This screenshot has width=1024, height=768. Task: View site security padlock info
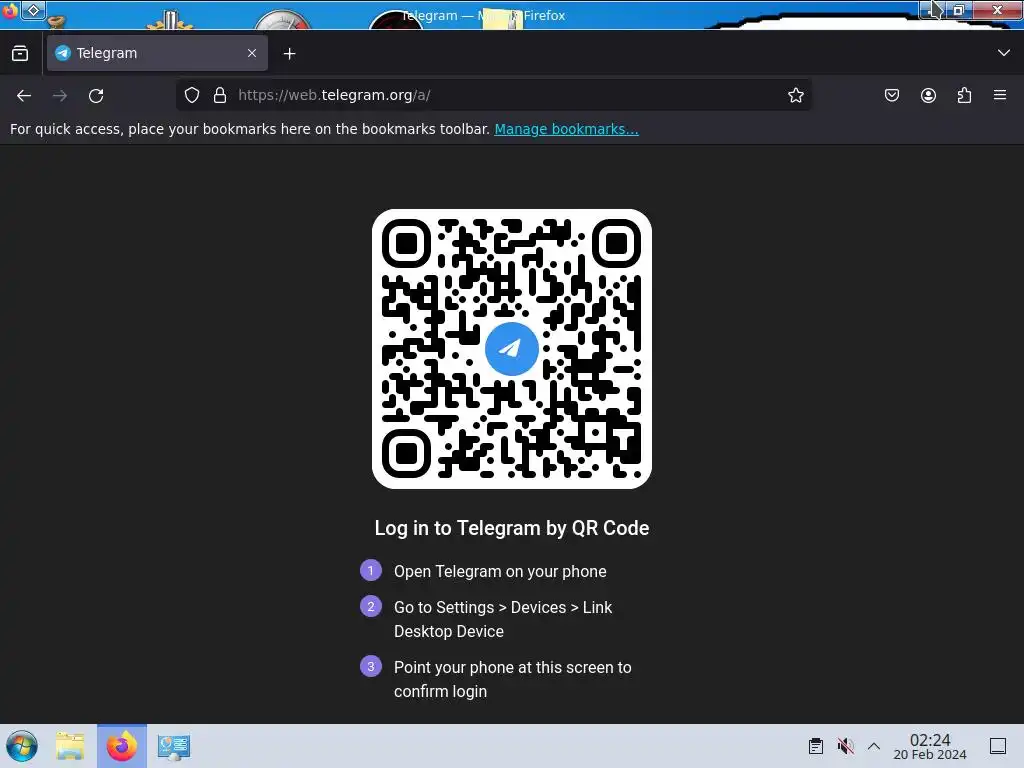point(220,95)
